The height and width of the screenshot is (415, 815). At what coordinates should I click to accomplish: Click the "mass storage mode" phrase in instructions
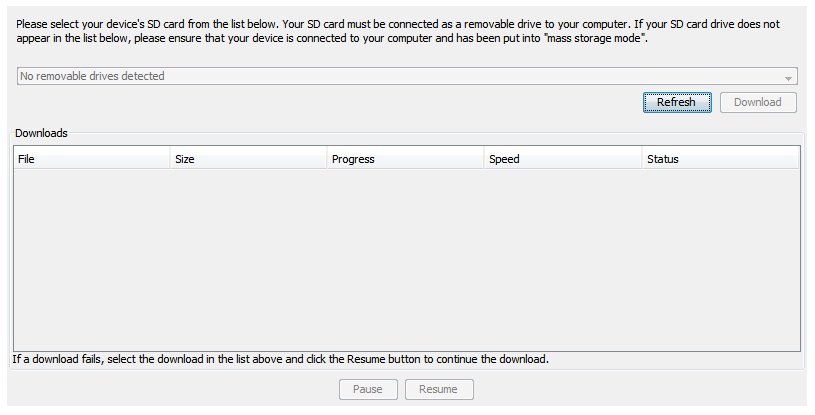pos(595,38)
